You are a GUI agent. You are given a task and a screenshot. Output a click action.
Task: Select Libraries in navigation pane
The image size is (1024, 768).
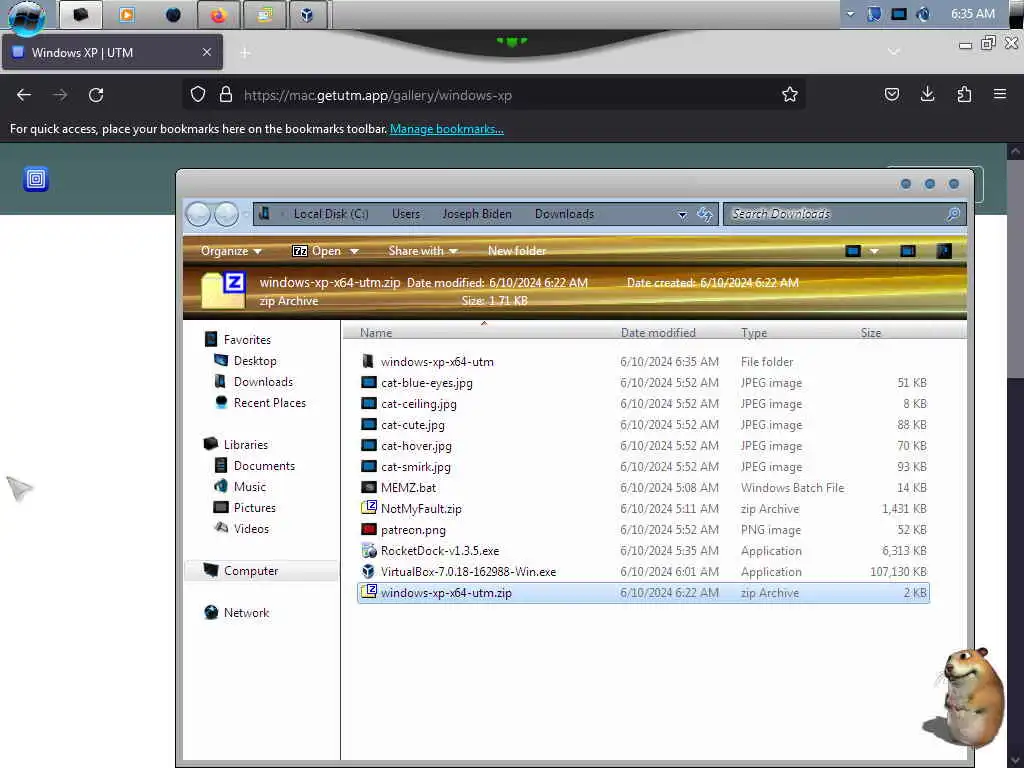(236, 444)
